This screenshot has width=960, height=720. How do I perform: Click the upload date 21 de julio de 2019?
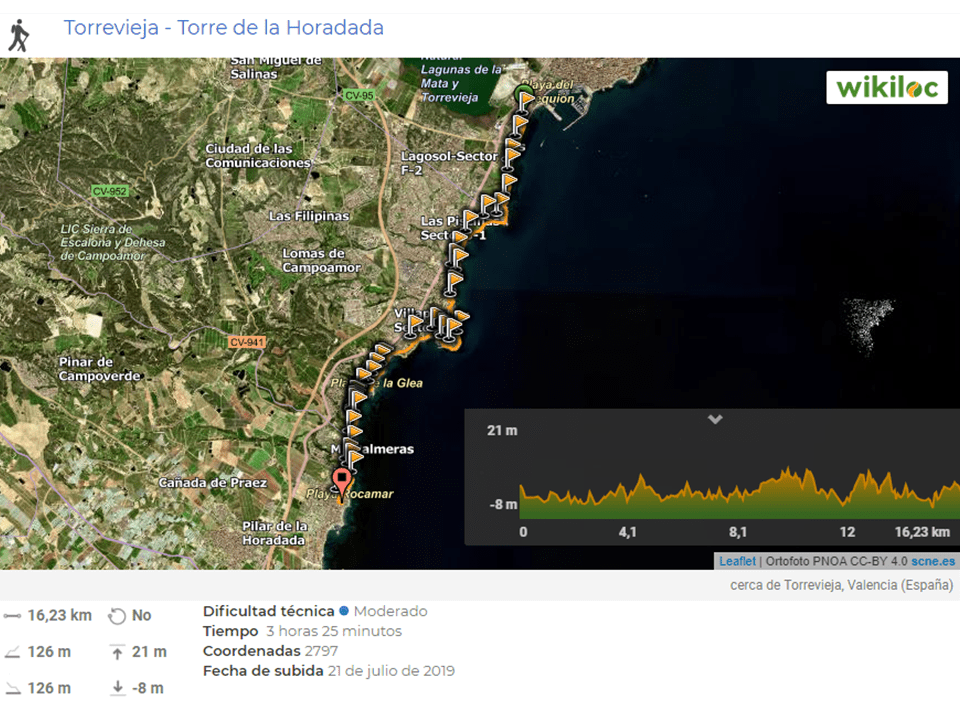(x=391, y=671)
